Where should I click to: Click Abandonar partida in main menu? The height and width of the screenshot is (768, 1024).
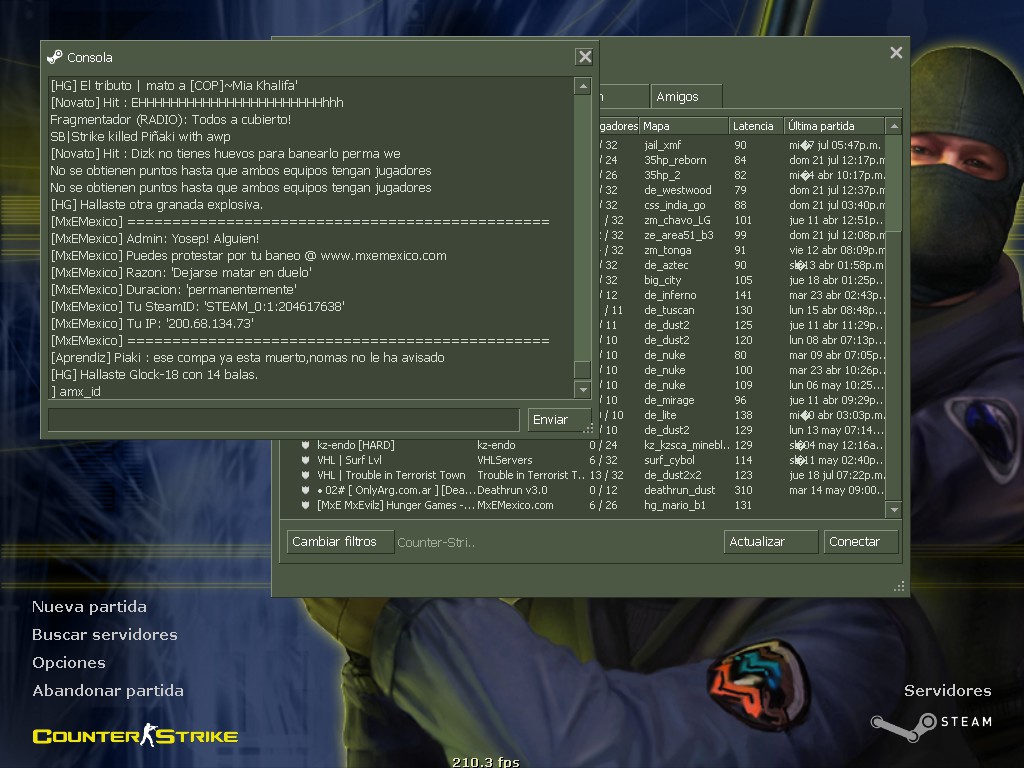point(108,691)
